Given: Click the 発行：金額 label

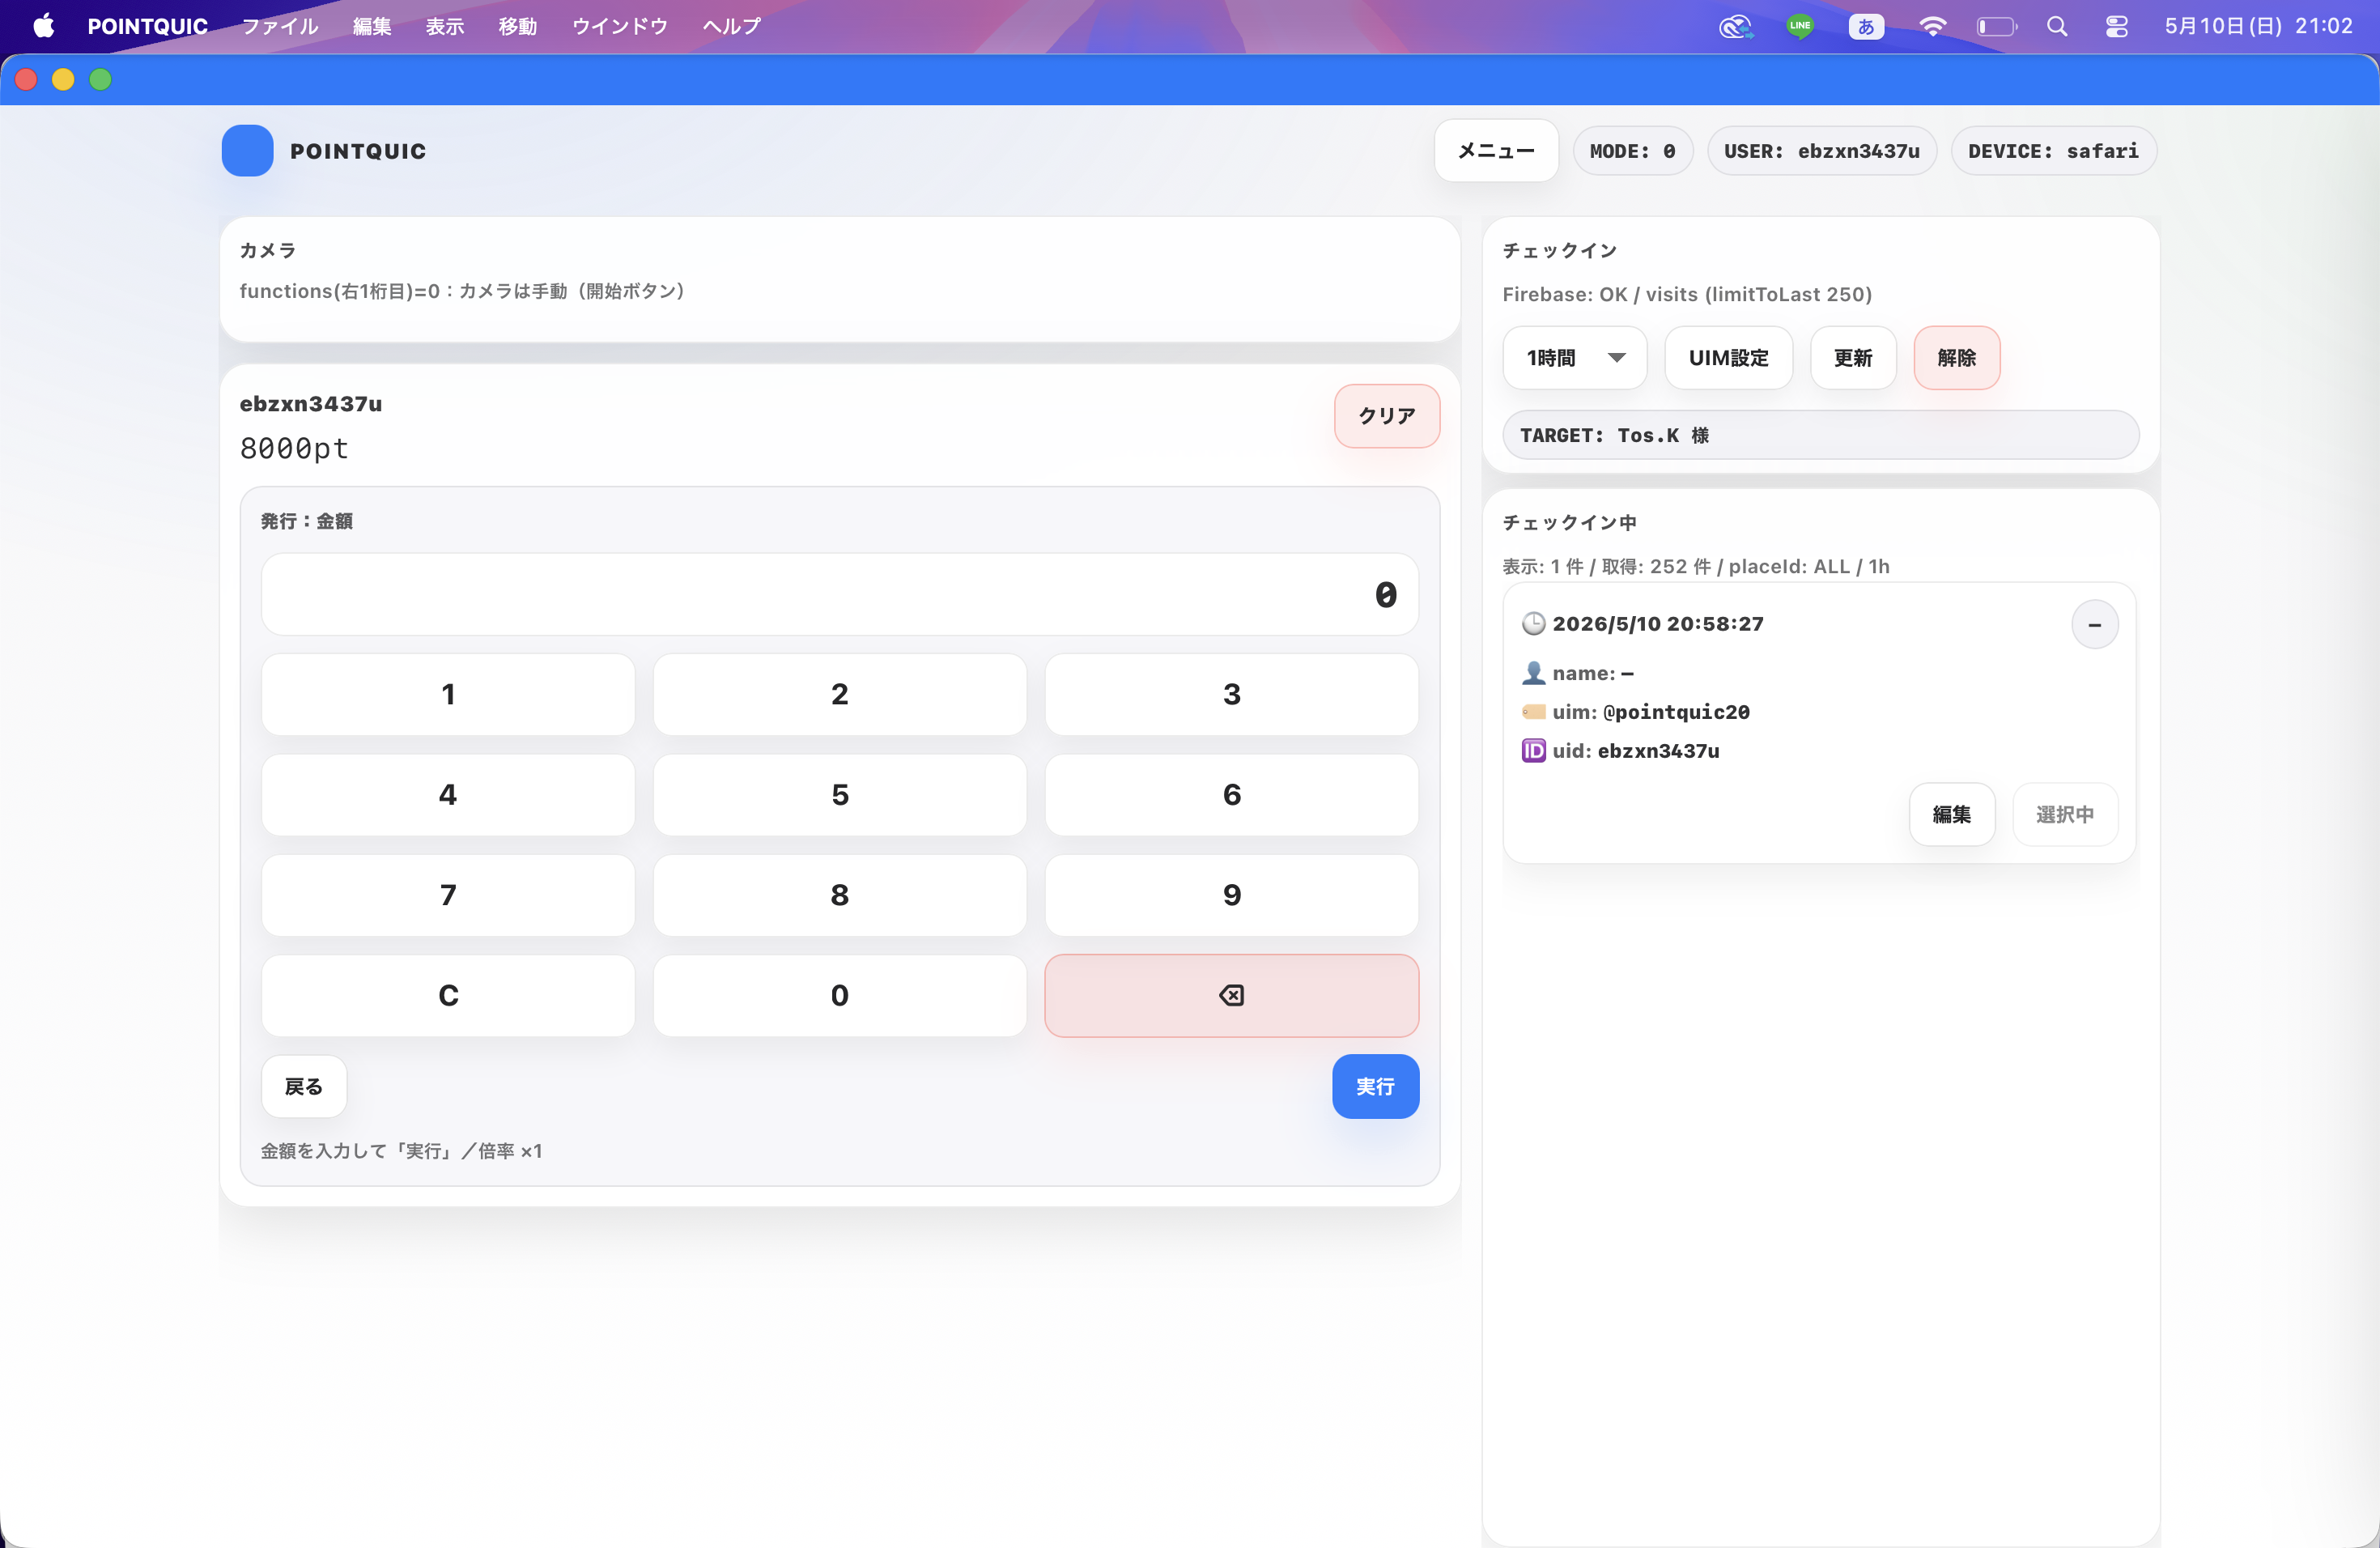Looking at the screenshot, I should click(x=306, y=521).
